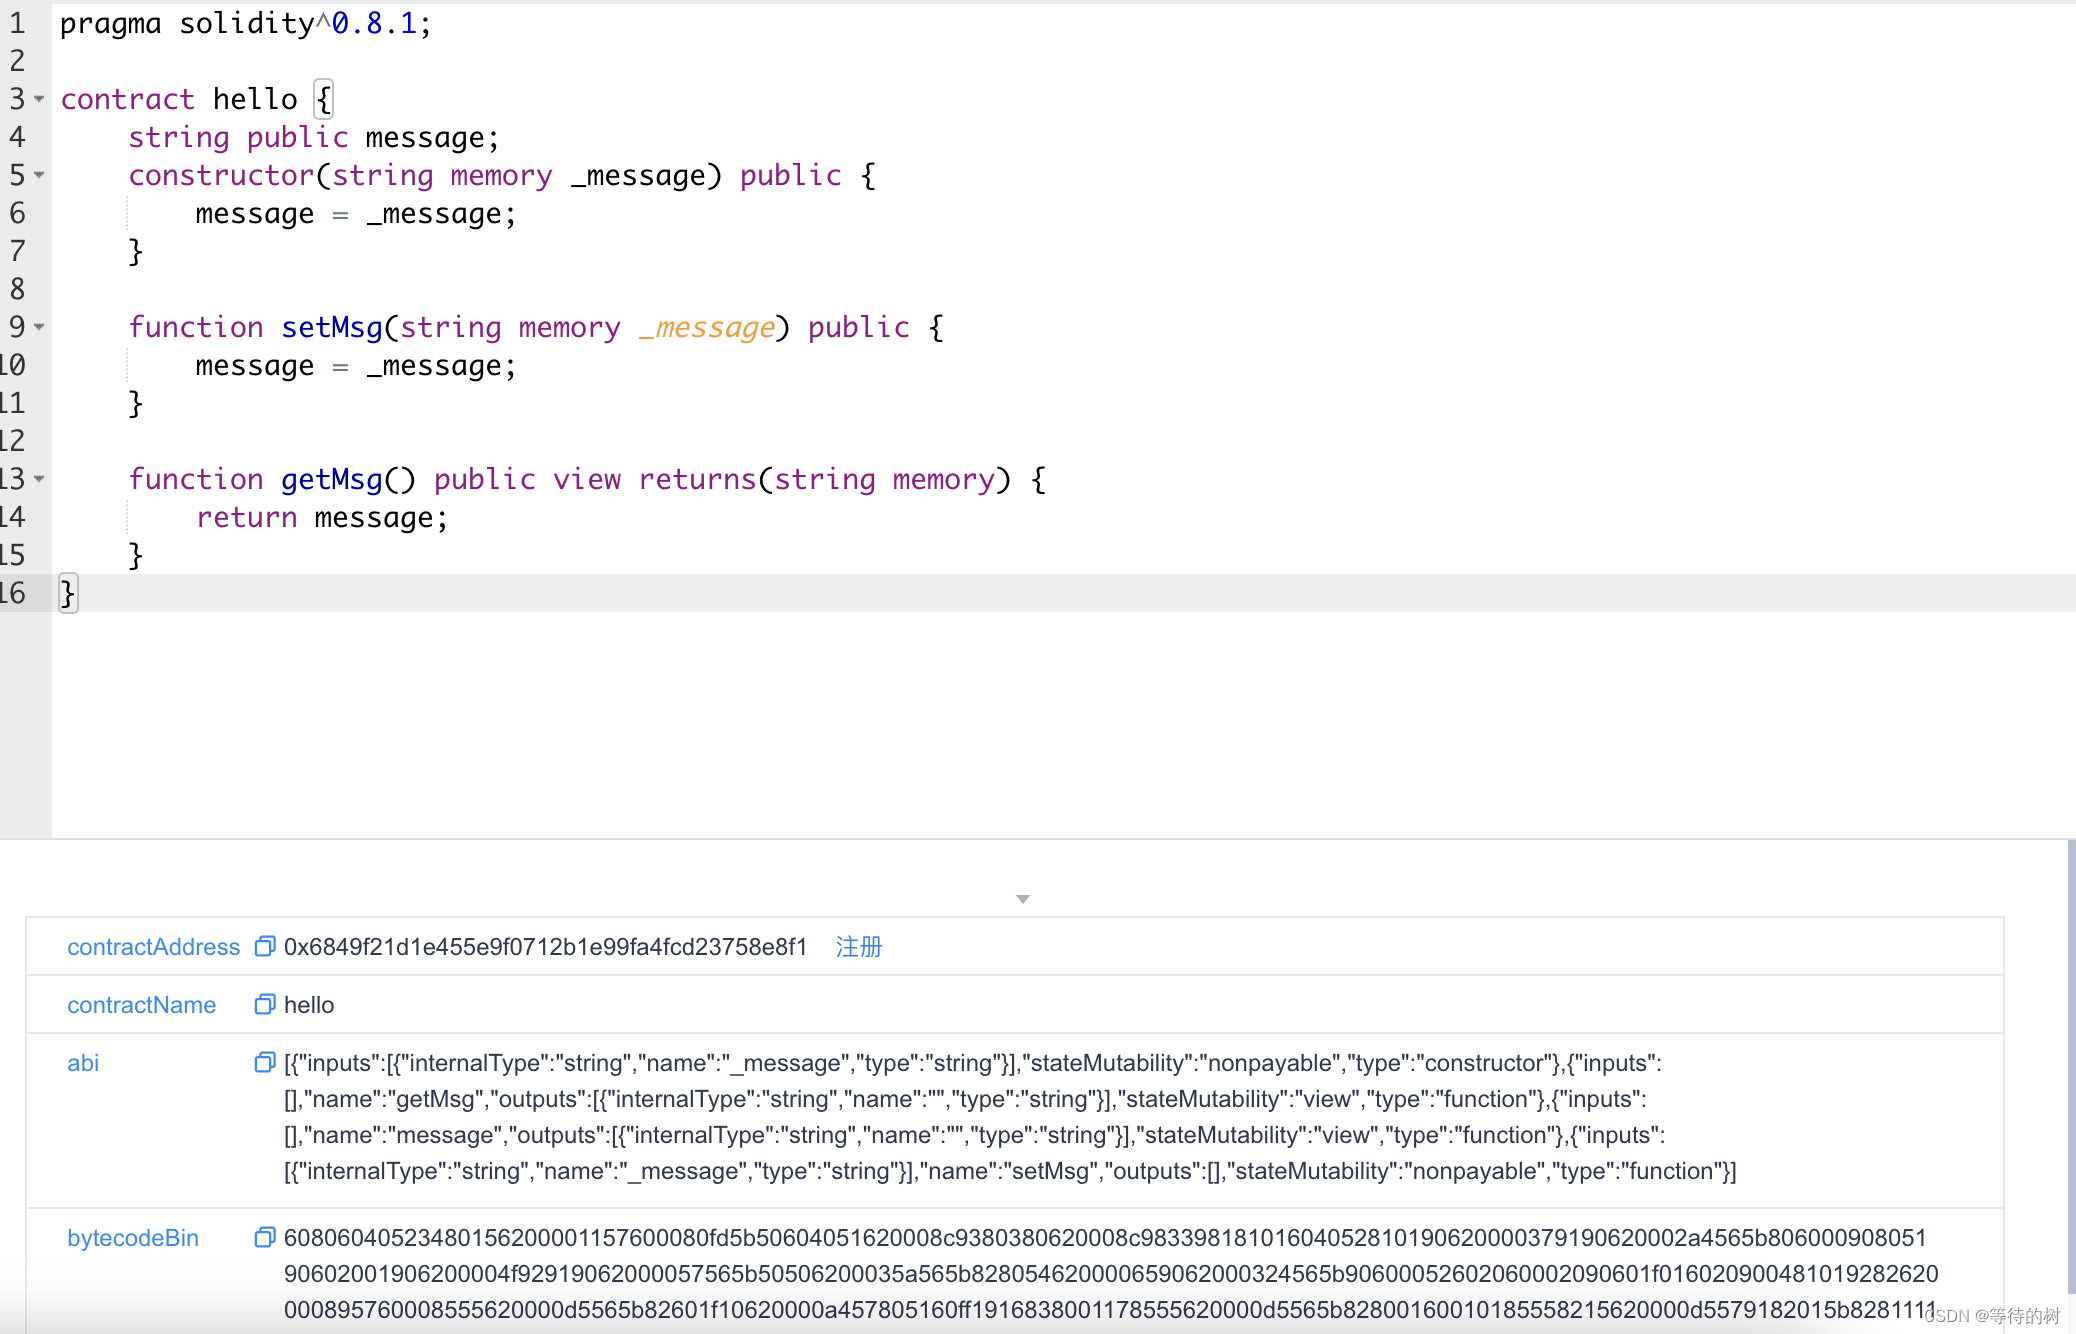Click the contract name value hello
2076x1334 pixels.
tap(309, 1004)
